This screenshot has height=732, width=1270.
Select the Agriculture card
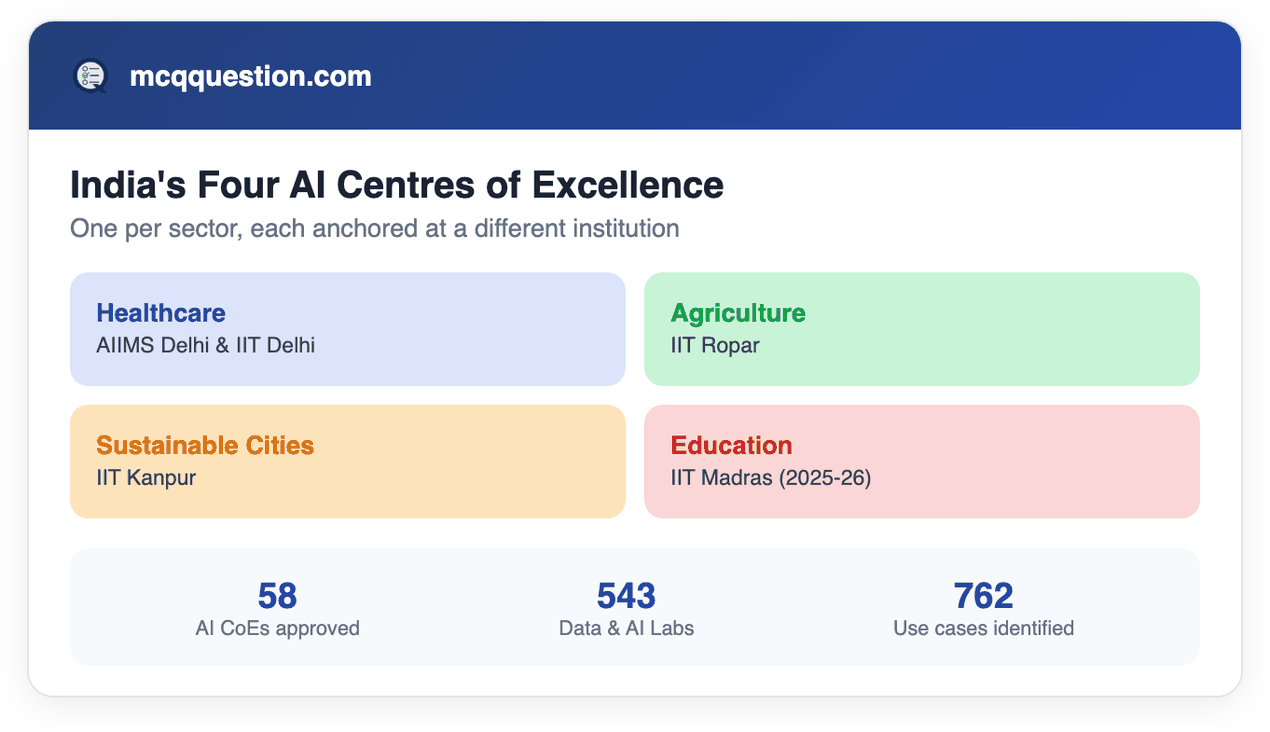pos(921,329)
